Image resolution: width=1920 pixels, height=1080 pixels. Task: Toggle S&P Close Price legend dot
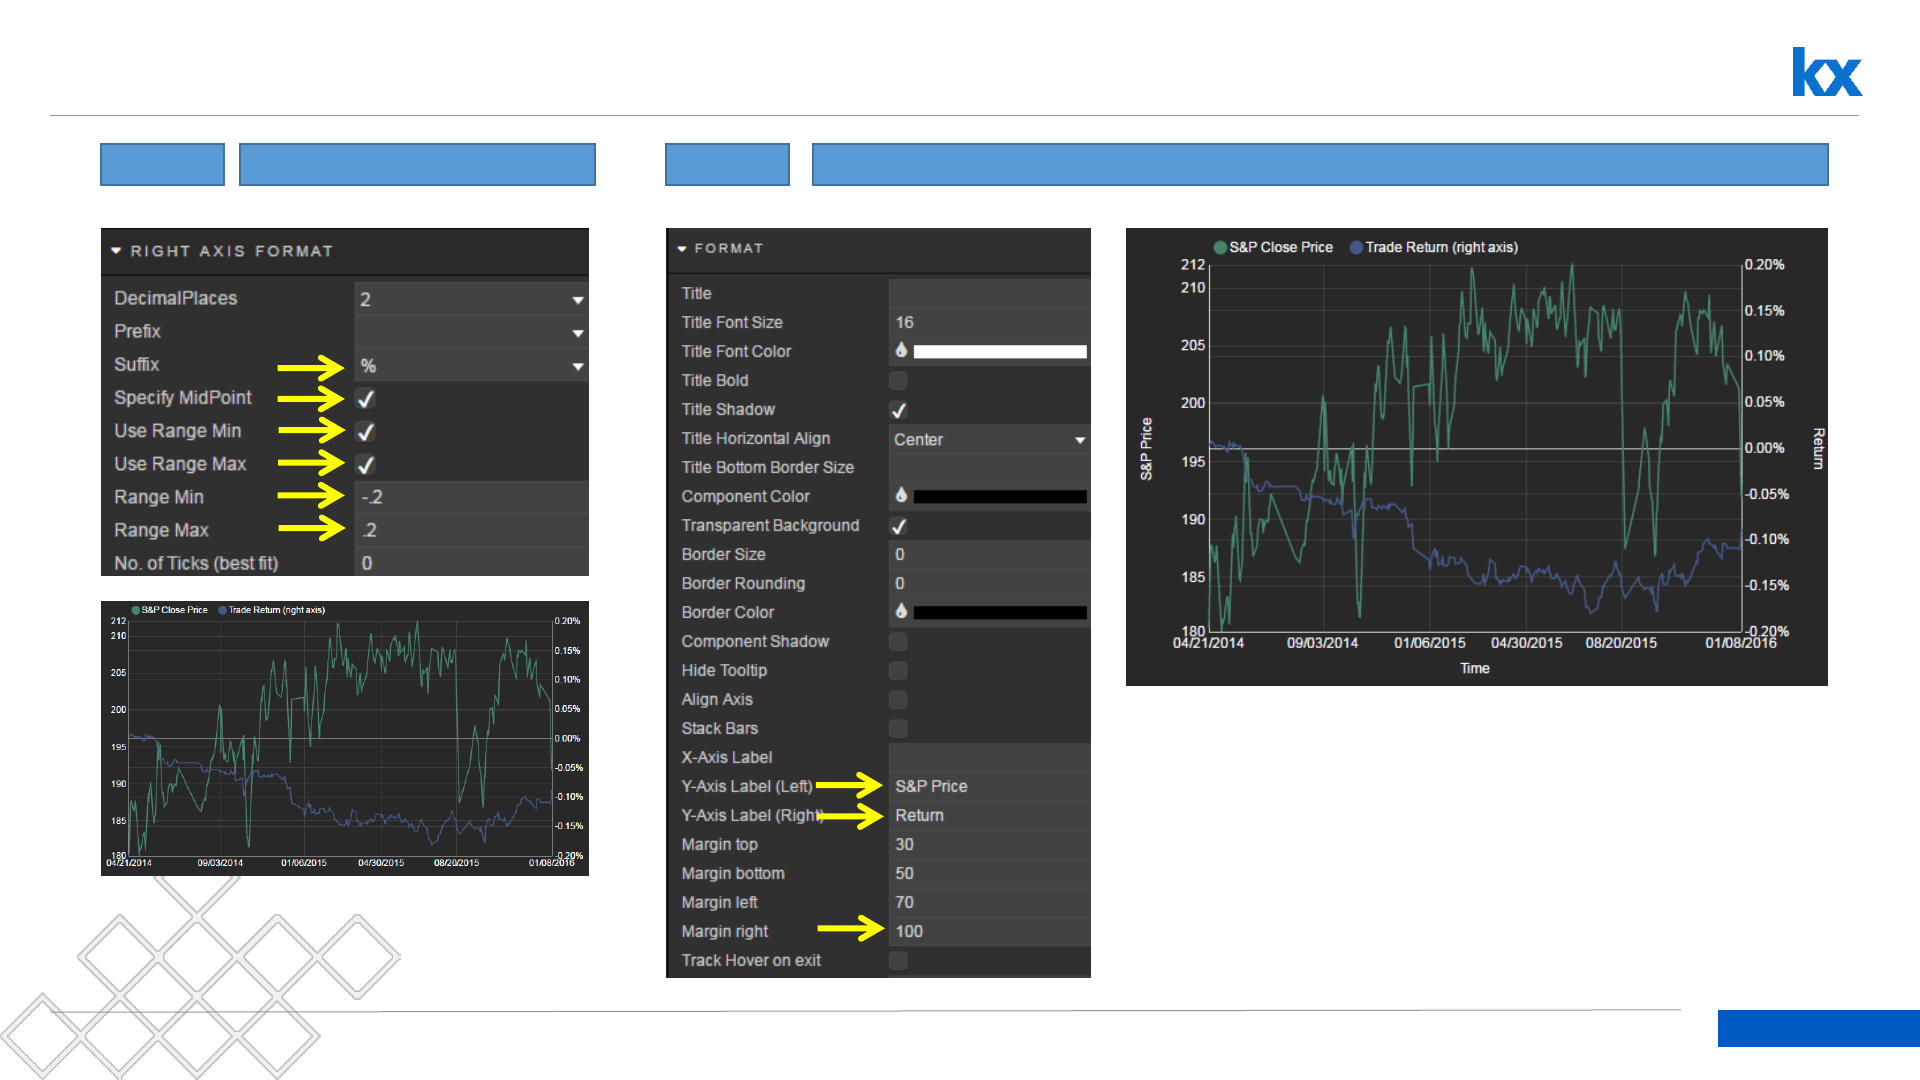click(1220, 247)
